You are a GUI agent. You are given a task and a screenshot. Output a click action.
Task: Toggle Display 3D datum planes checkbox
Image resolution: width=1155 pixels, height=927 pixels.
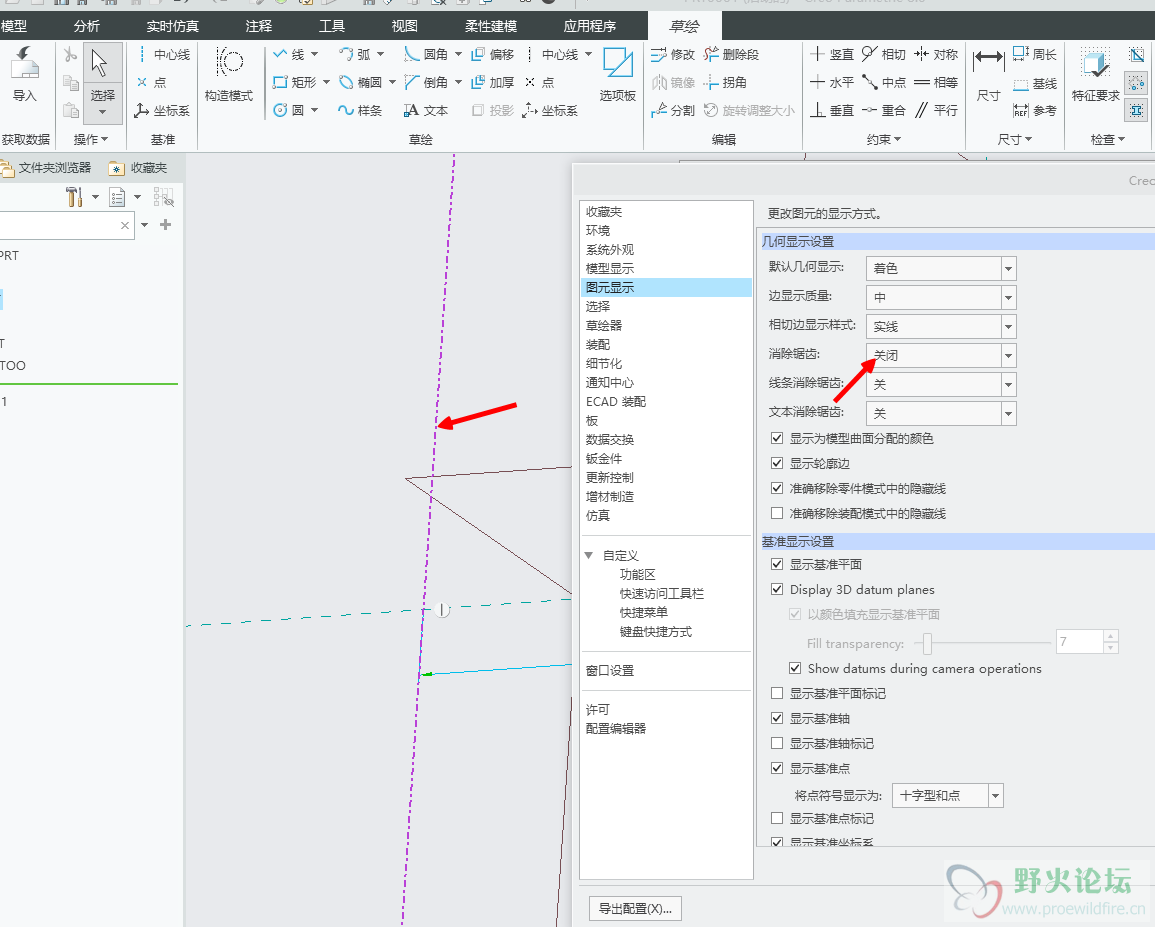pyautogui.click(x=776, y=590)
